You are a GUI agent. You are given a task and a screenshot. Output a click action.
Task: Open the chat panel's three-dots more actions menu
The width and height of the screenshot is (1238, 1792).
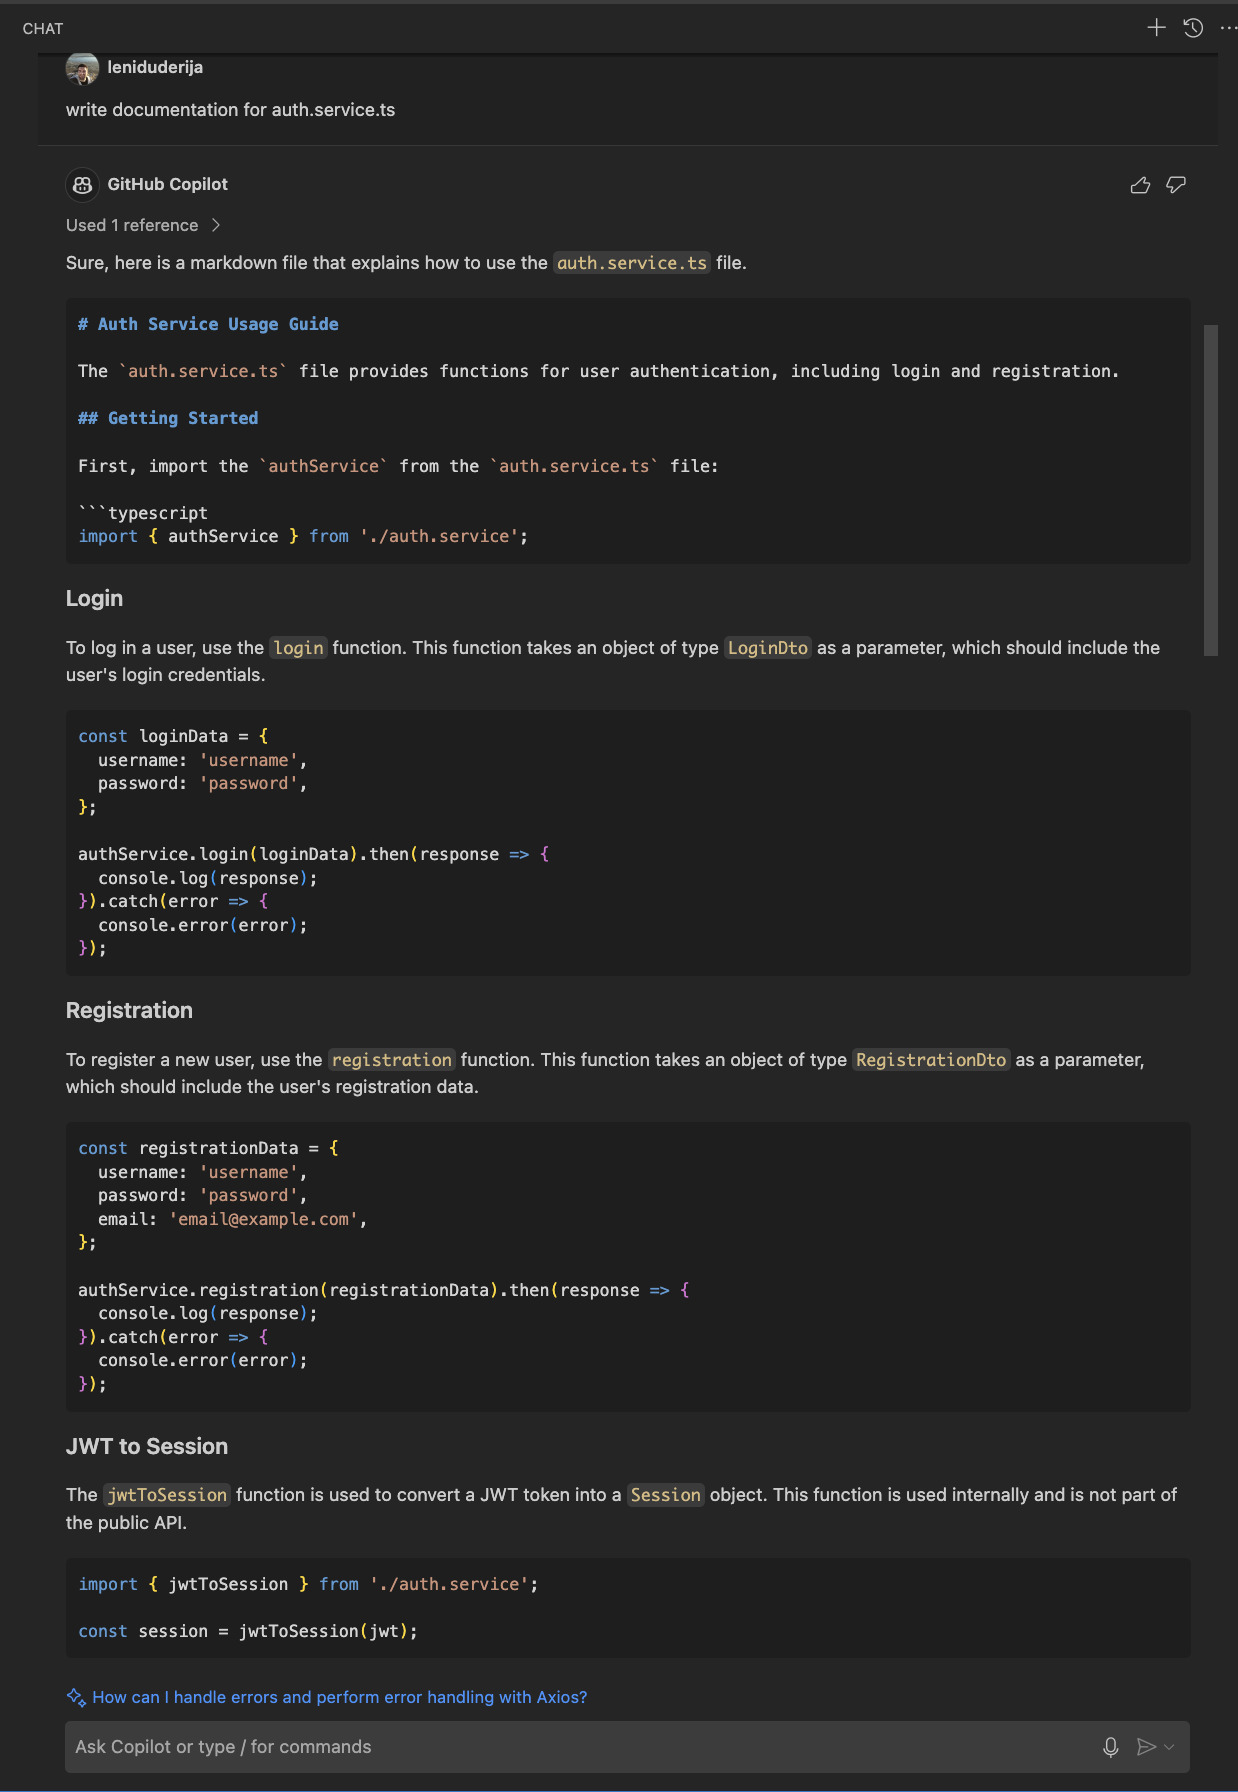[1228, 28]
